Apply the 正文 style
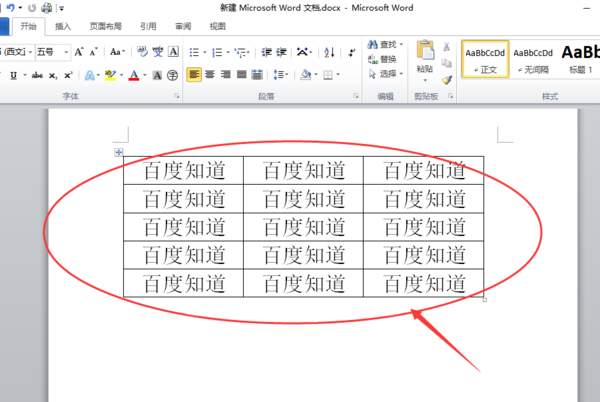This screenshot has height=402, width=600. 485,59
